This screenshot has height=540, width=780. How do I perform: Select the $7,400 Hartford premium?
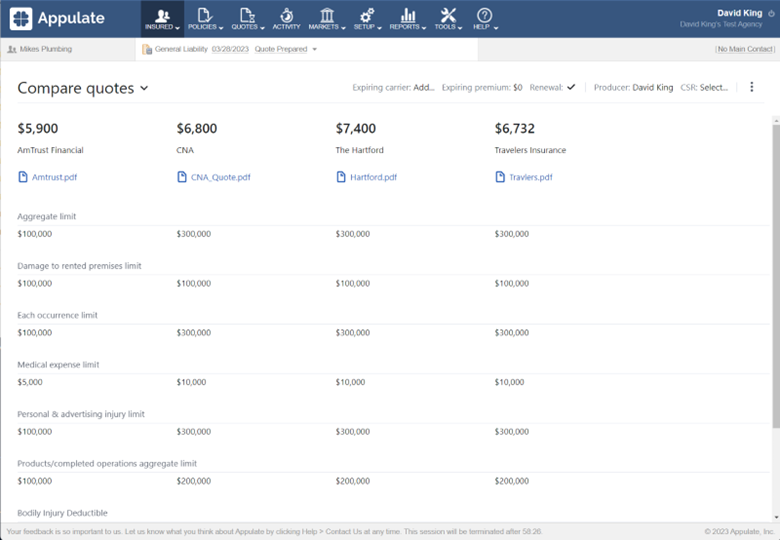356,129
